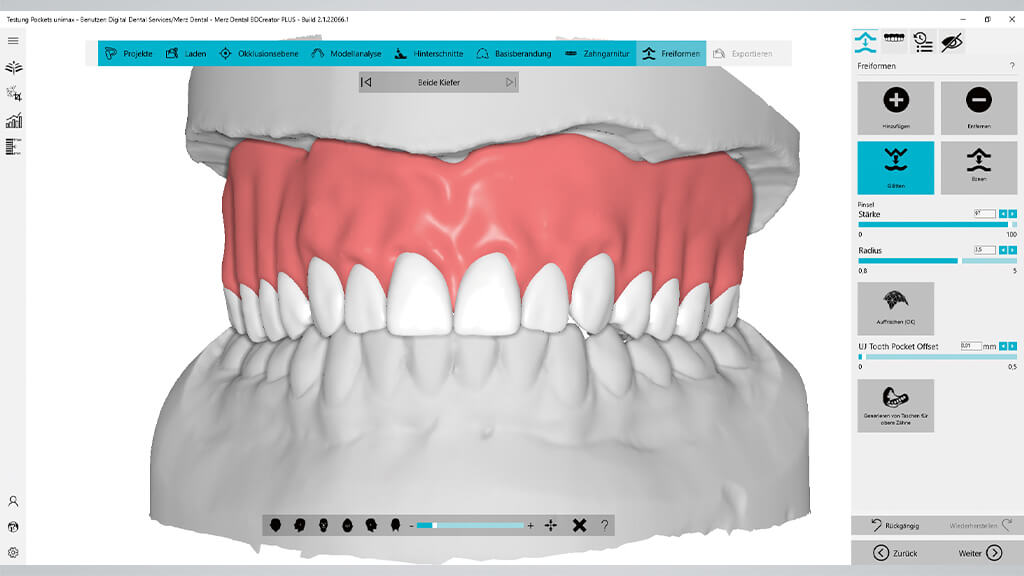
Task: Select the Hinzufügen add material tool
Action: pyautogui.click(x=895, y=108)
